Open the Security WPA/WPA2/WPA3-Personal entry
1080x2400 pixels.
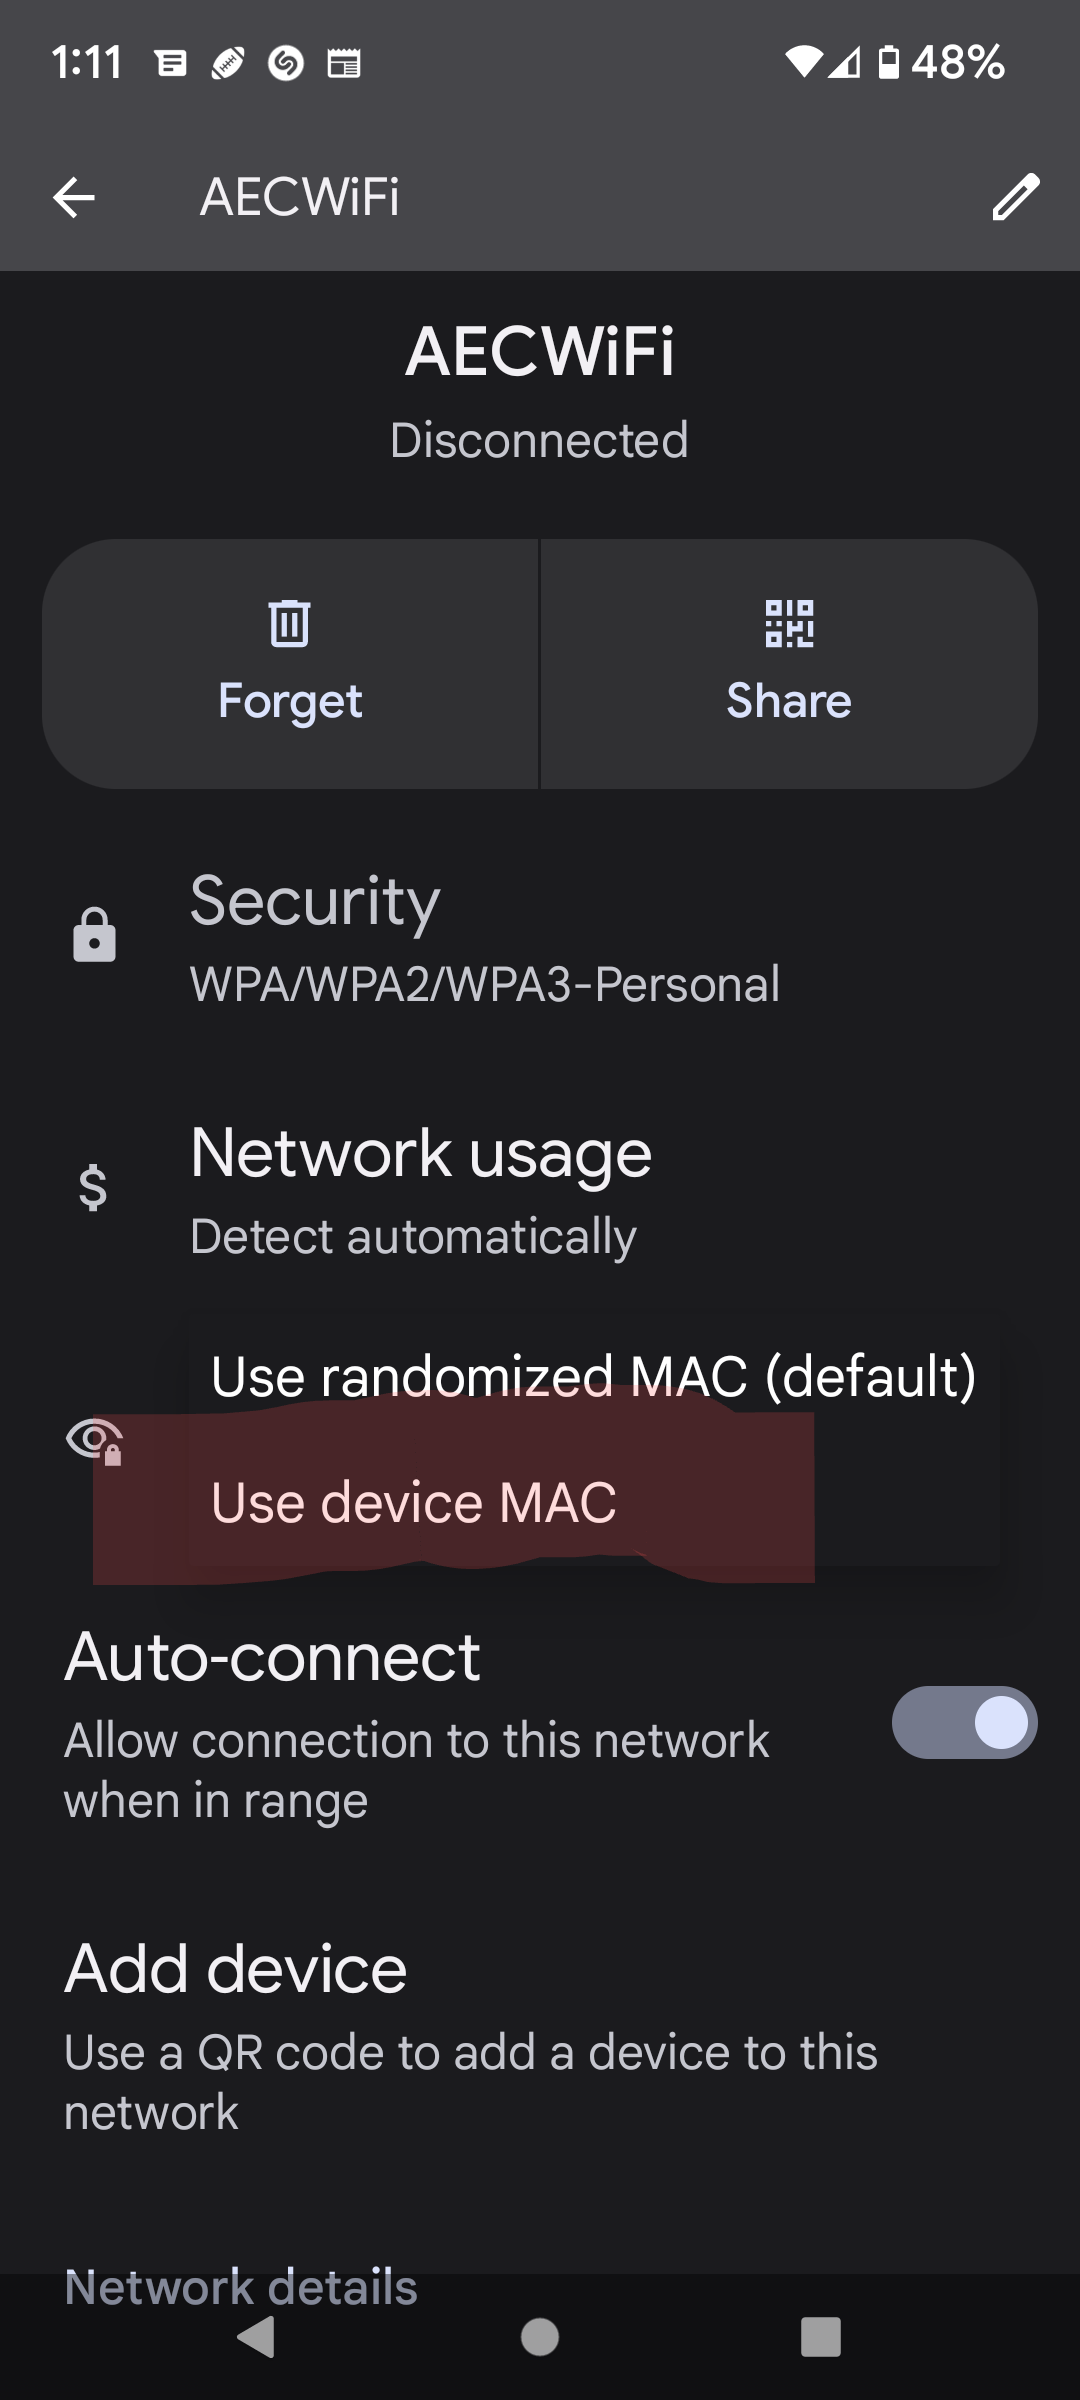point(540,938)
